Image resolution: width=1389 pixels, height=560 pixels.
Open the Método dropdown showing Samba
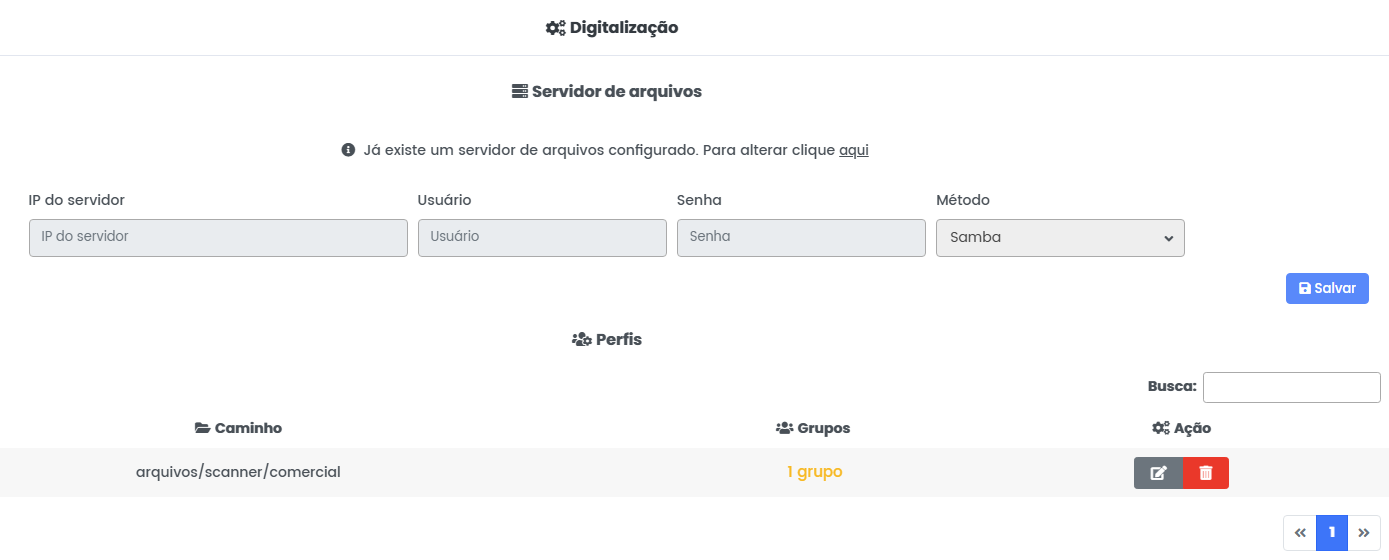point(1060,238)
